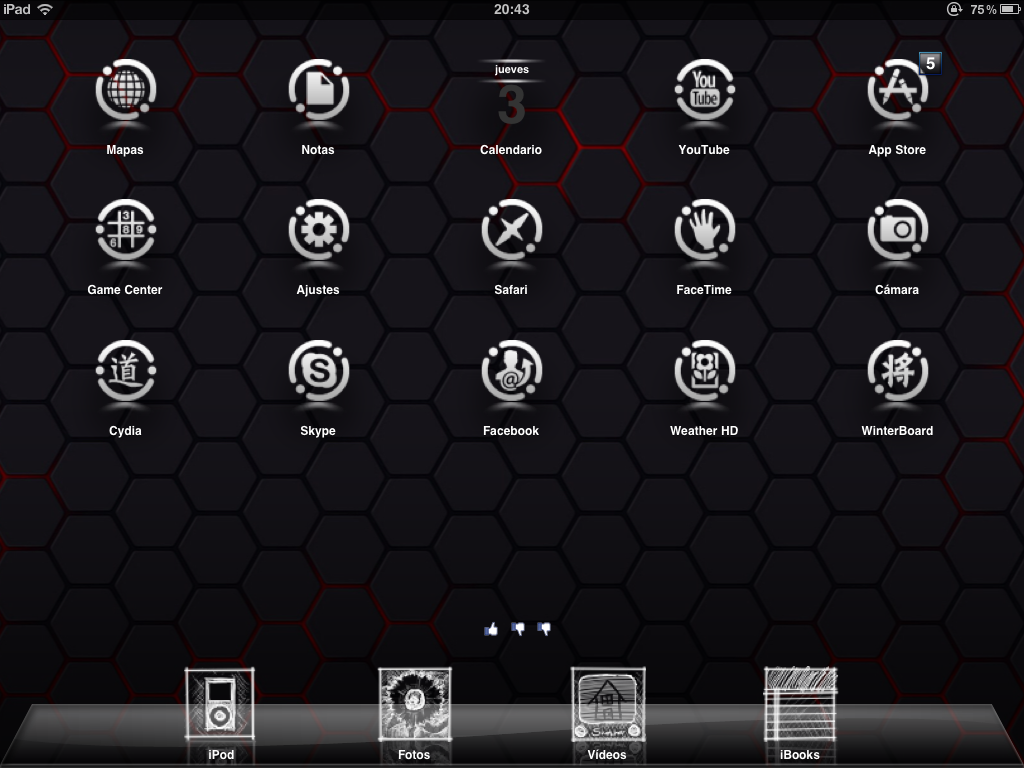Tap the 75 % battery percentage
Image resolution: width=1024 pixels, height=768 pixels.
[983, 9]
